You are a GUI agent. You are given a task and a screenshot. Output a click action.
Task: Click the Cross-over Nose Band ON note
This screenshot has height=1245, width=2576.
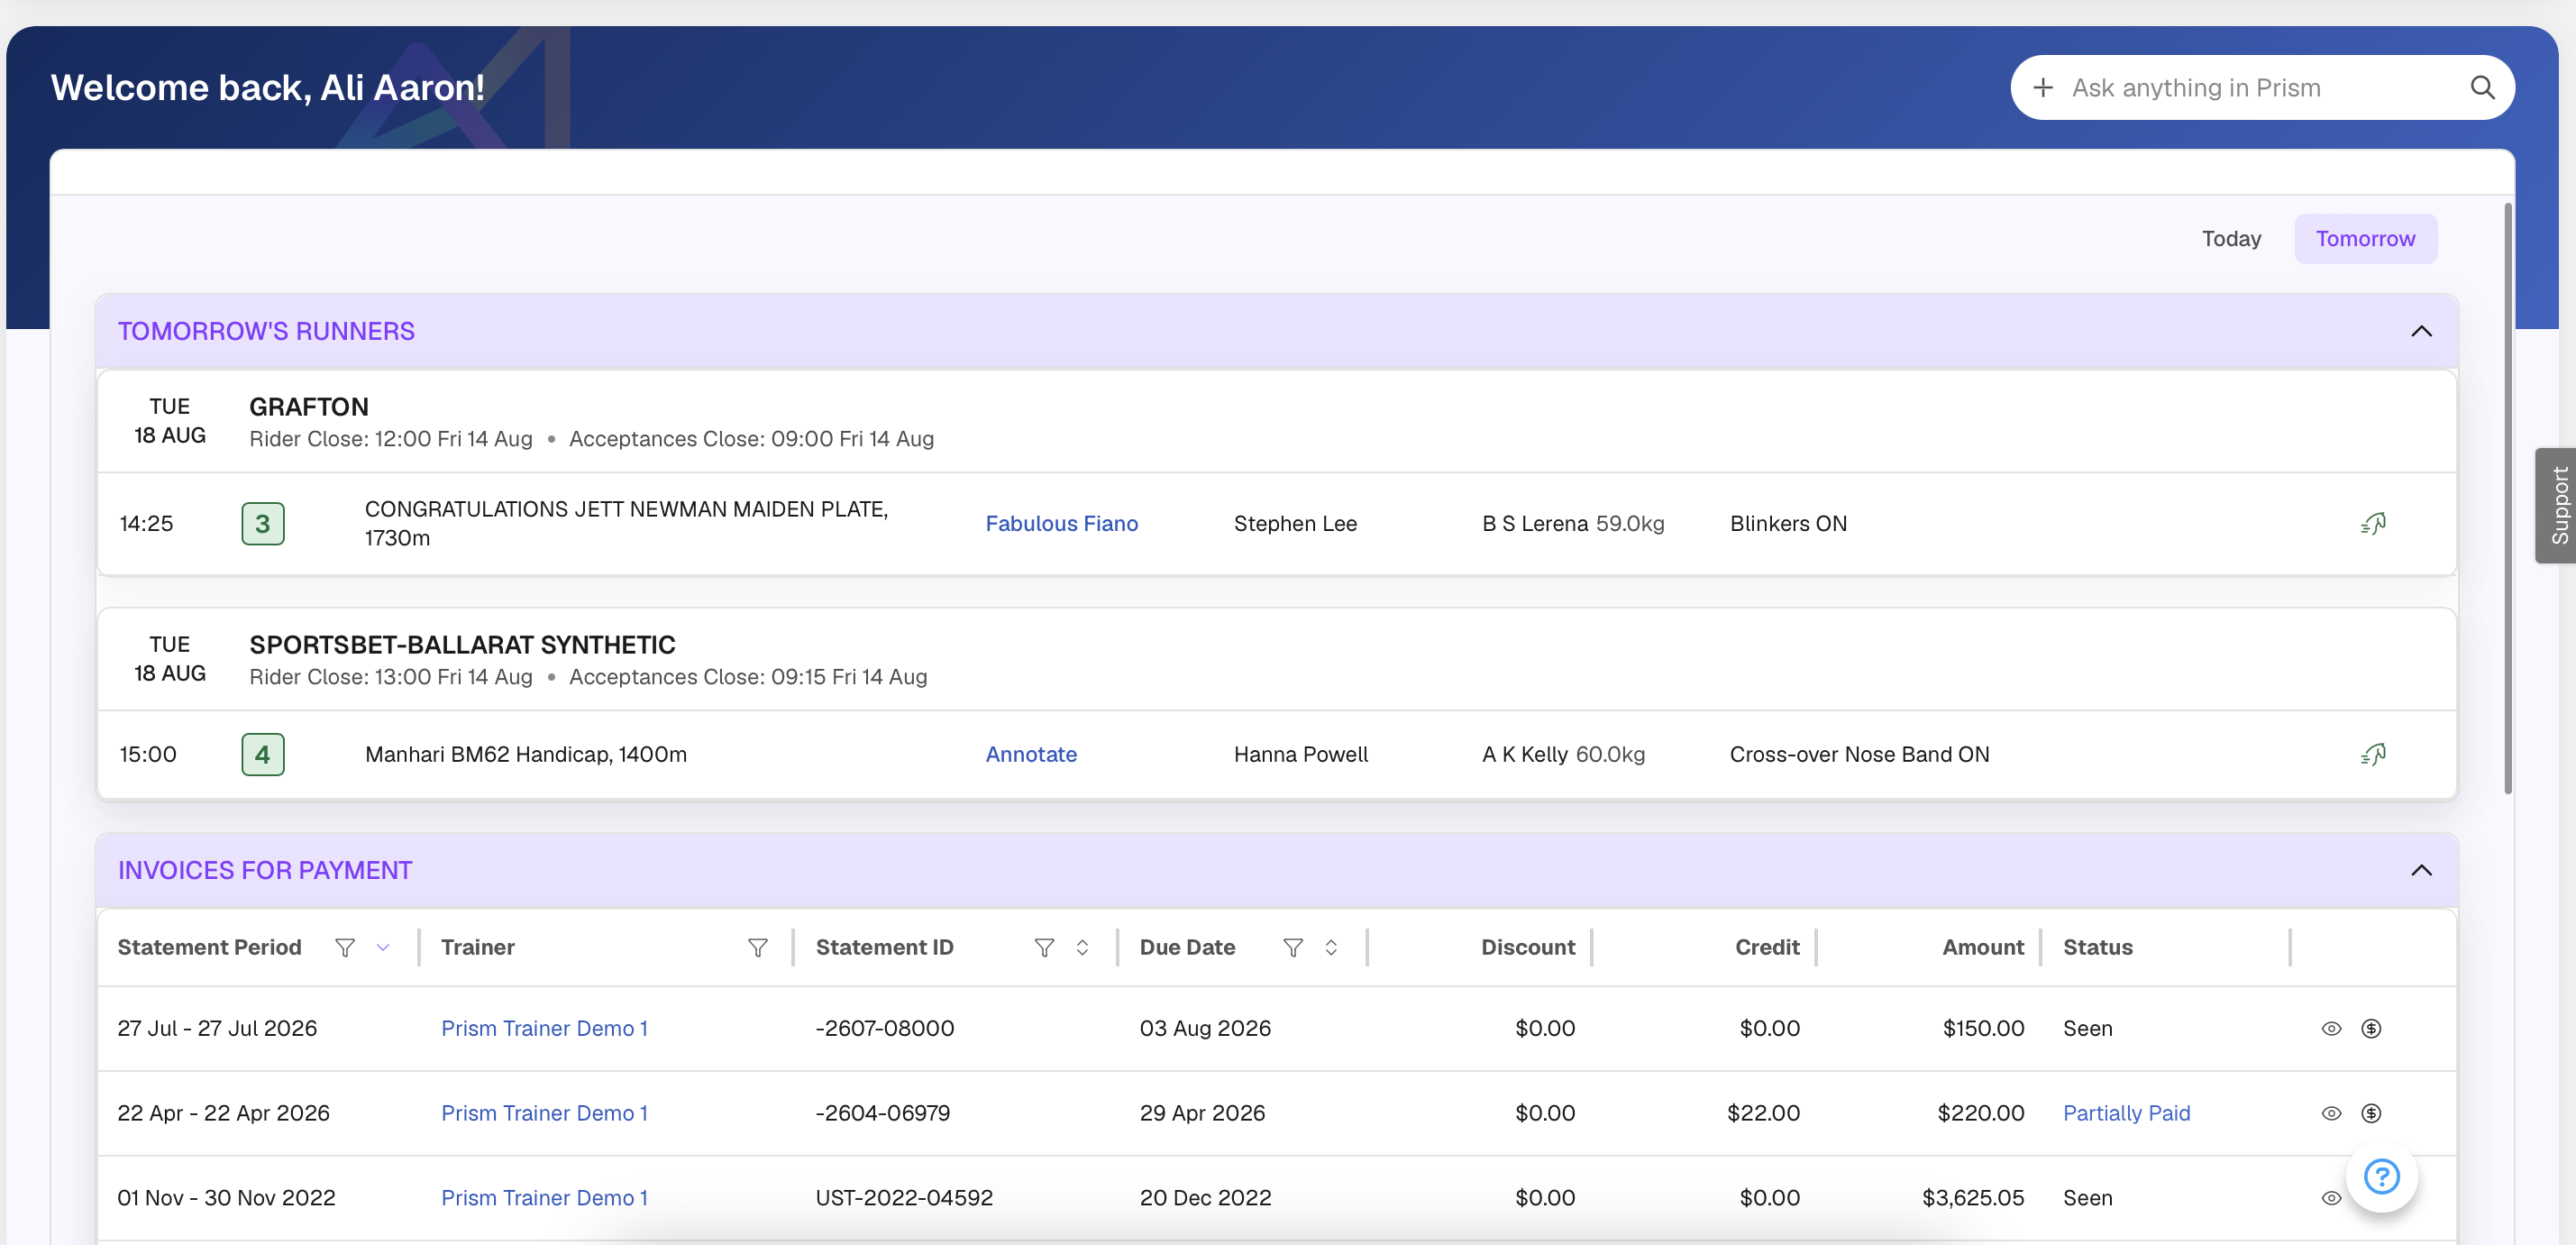pos(1859,754)
